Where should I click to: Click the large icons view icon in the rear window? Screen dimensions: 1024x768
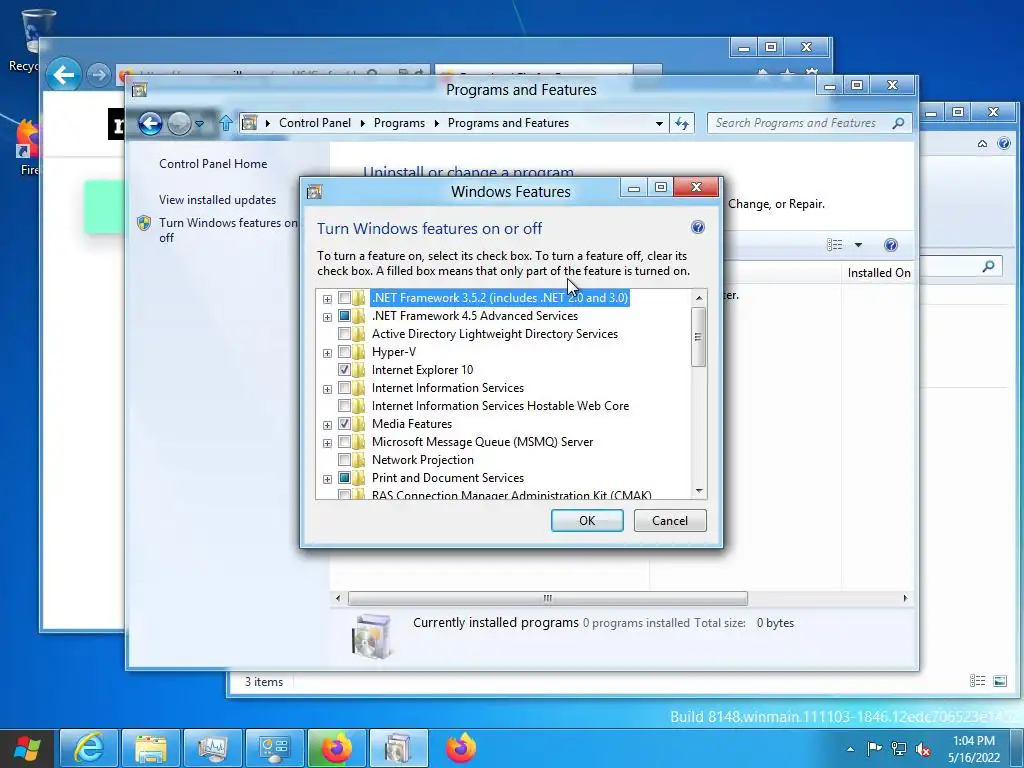[x=1000, y=681]
